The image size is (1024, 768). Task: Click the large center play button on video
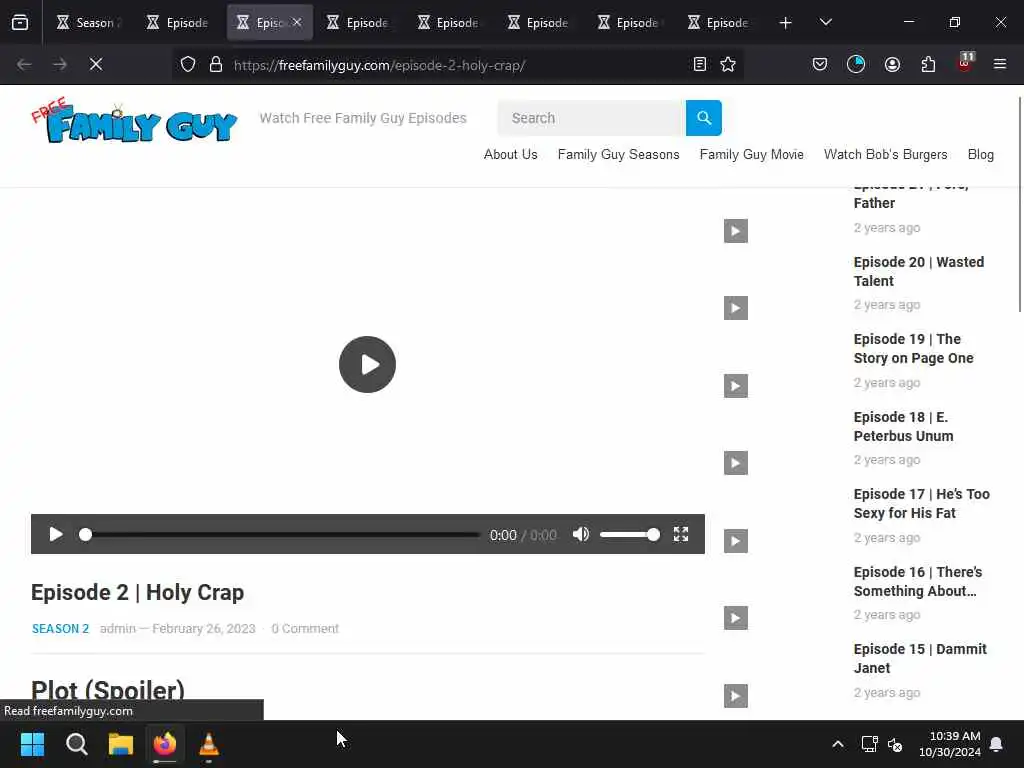point(368,364)
